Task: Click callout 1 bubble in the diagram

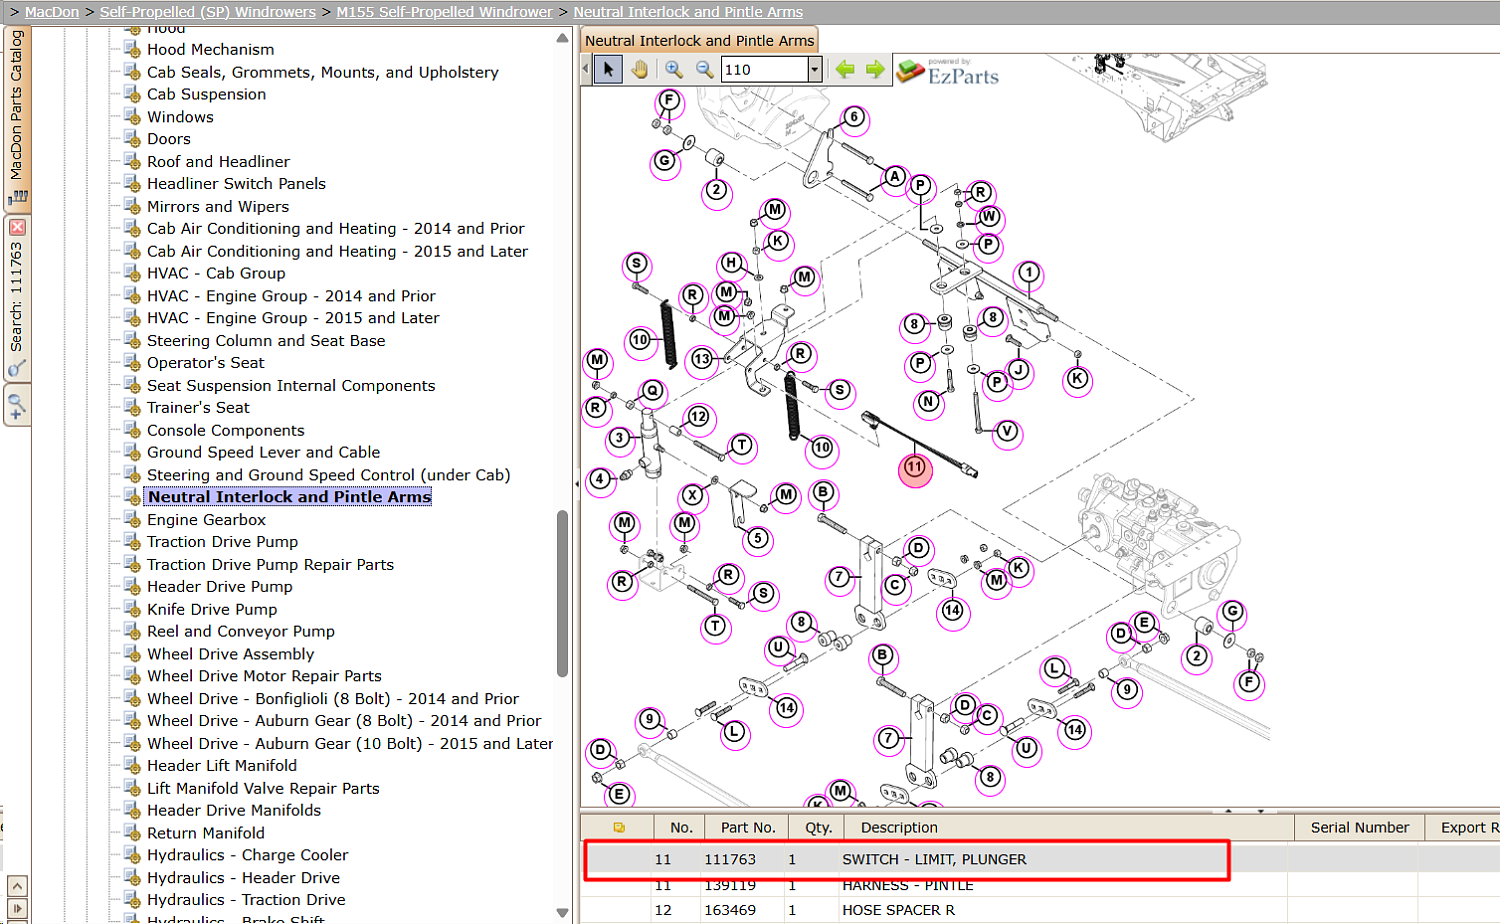Action: tap(1028, 273)
